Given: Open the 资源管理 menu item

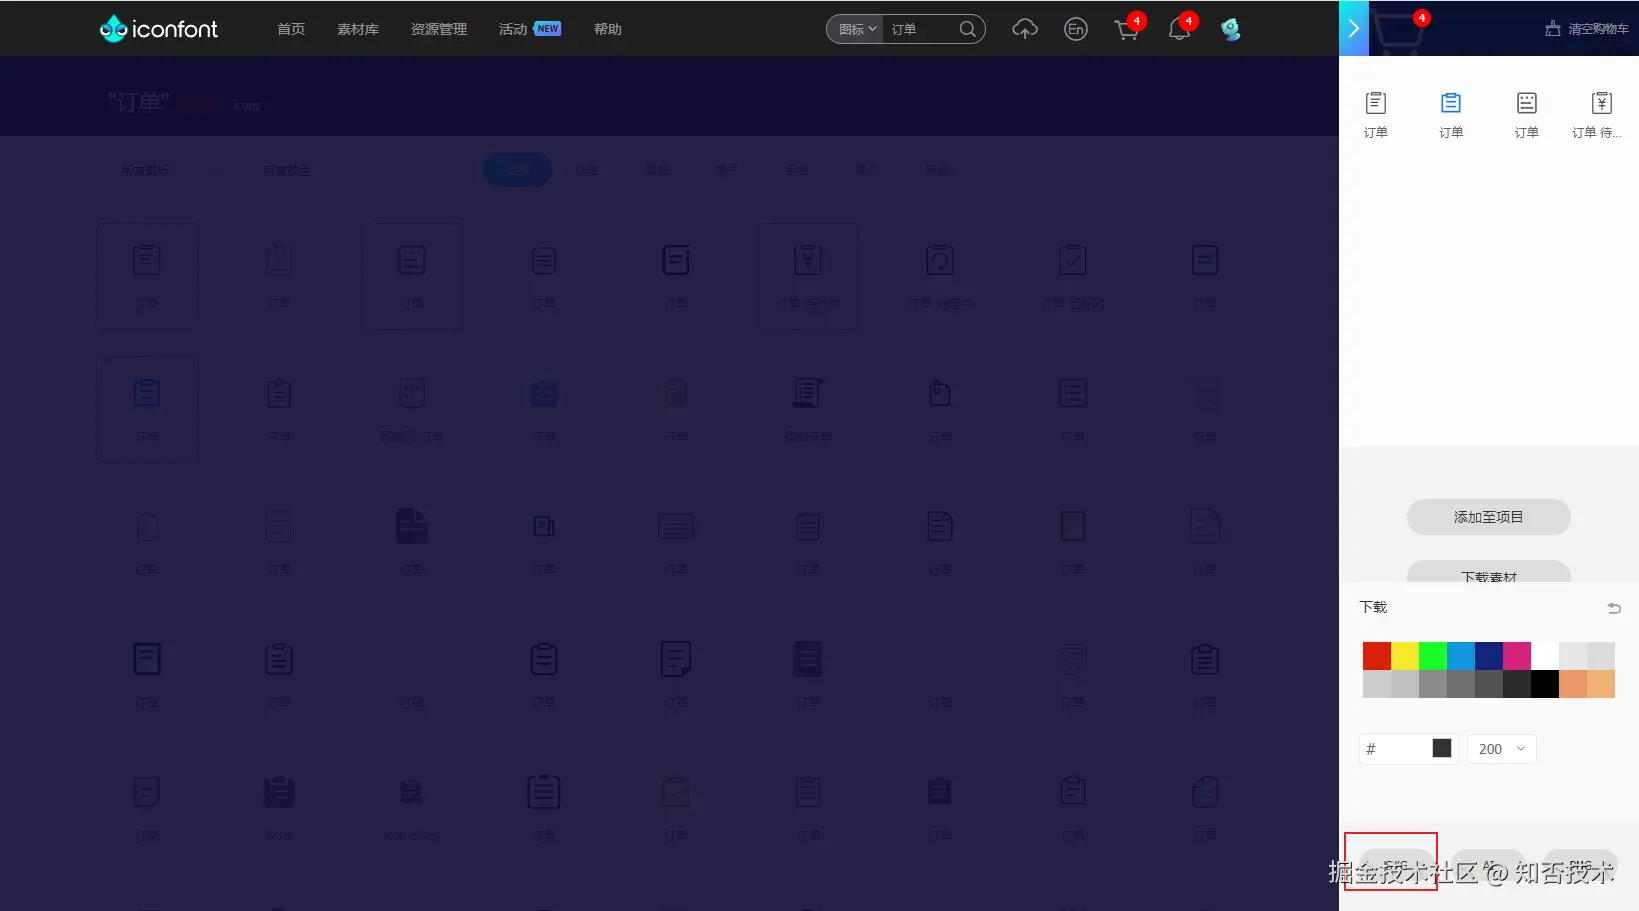Looking at the screenshot, I should [439, 29].
